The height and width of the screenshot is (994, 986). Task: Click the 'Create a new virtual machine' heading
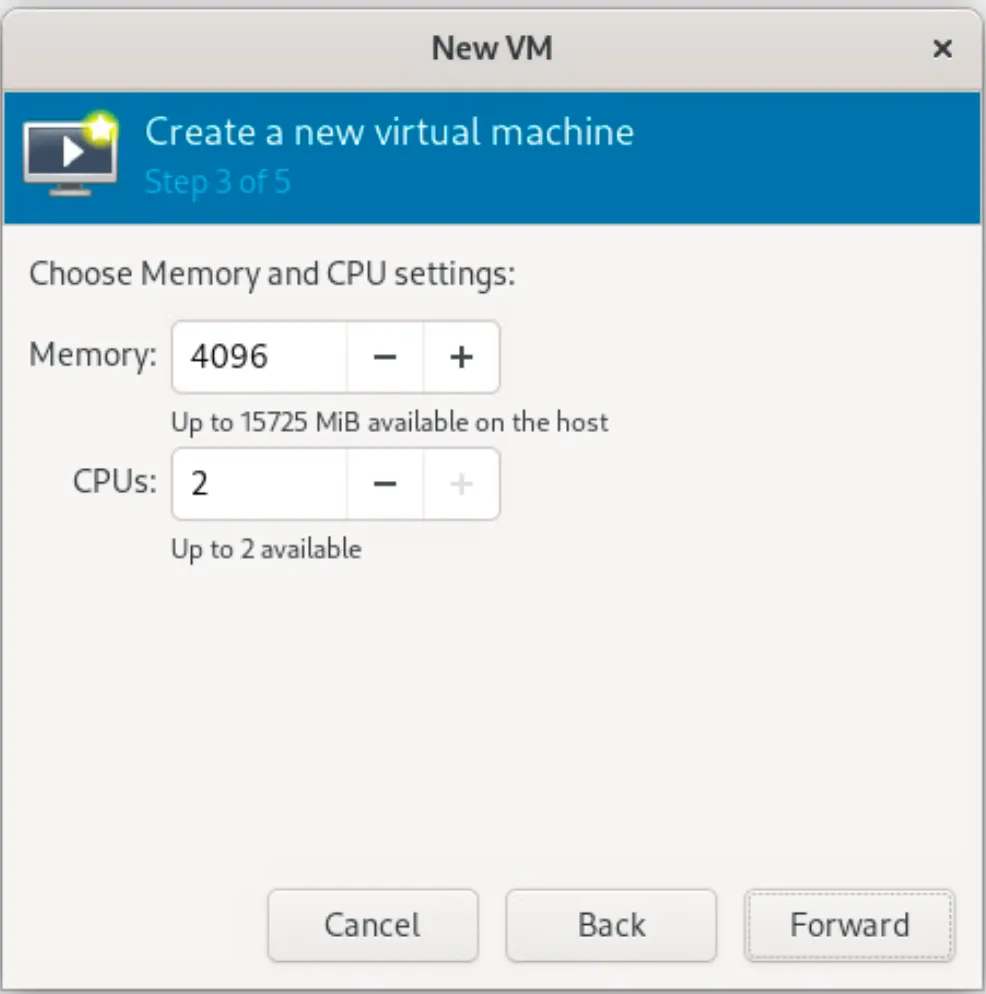389,132
